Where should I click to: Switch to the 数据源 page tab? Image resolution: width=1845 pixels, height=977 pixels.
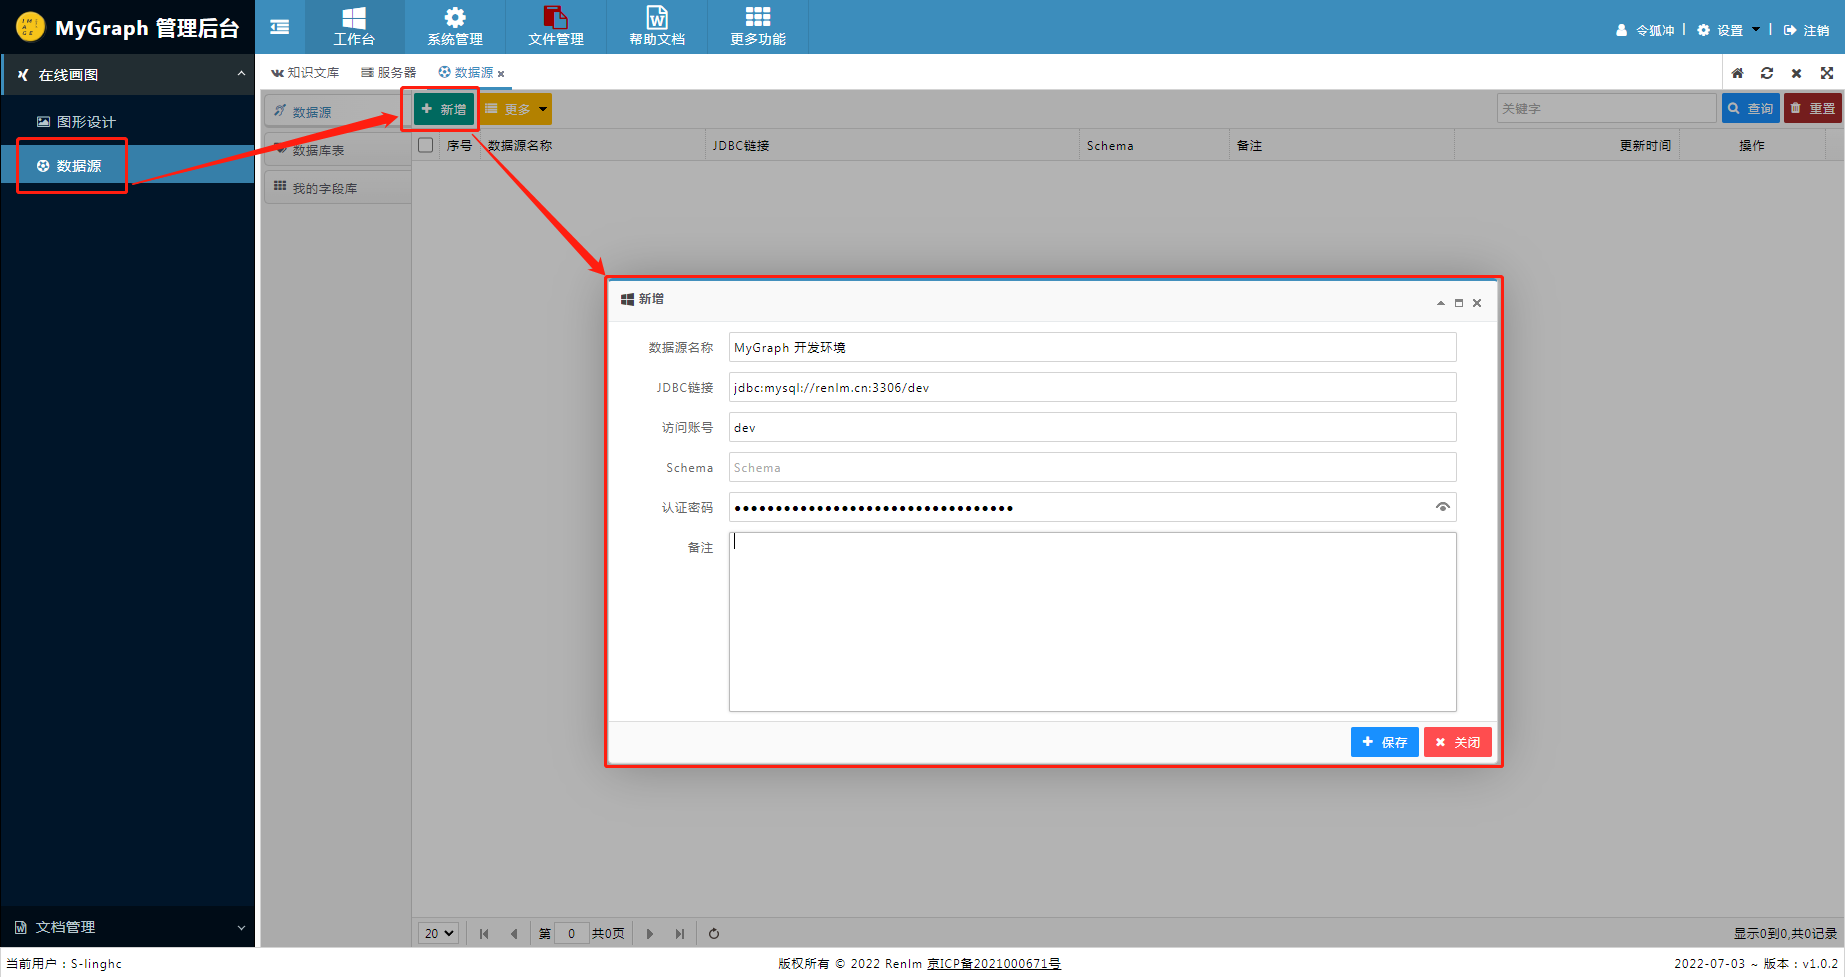[466, 73]
